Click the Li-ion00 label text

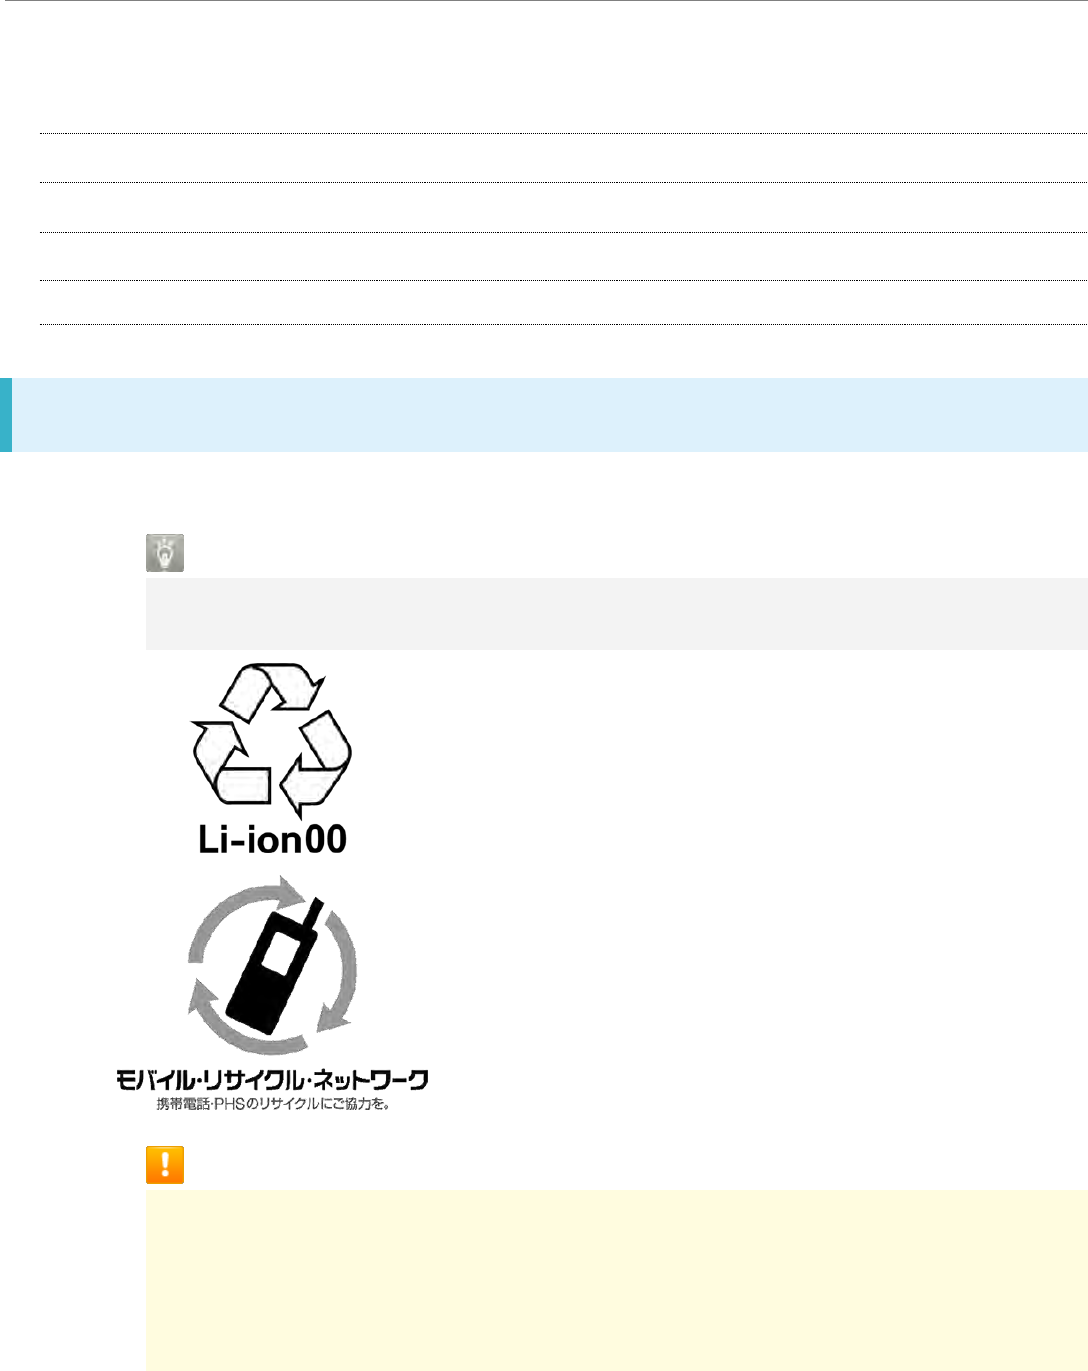272,839
